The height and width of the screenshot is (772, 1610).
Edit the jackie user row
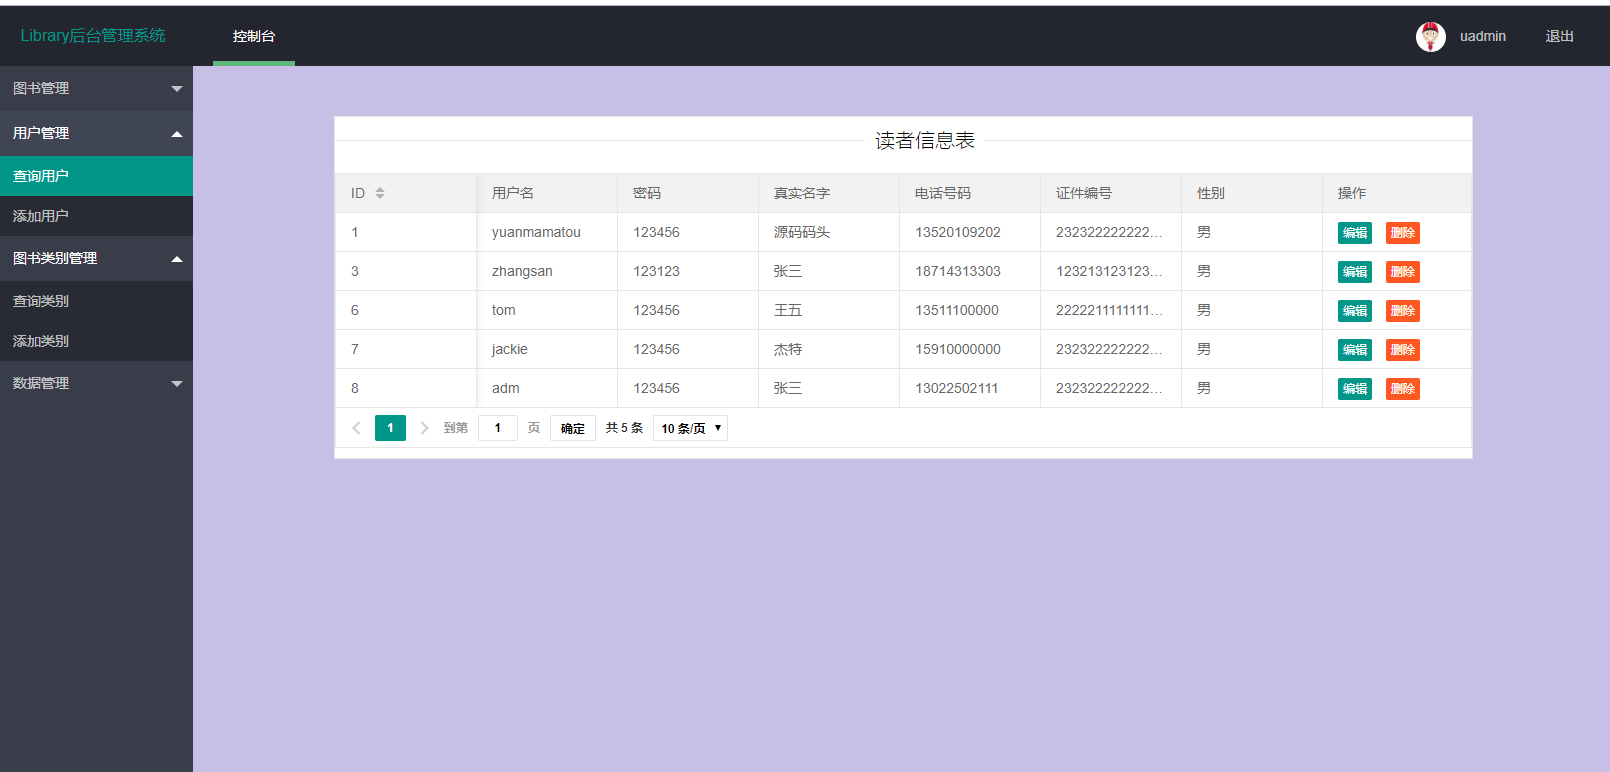1355,350
